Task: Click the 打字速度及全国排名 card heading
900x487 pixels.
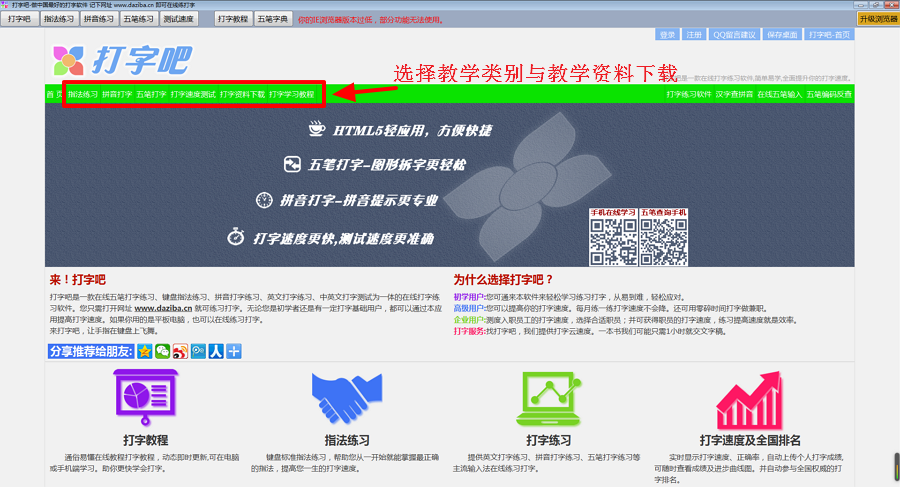Action: pos(750,440)
